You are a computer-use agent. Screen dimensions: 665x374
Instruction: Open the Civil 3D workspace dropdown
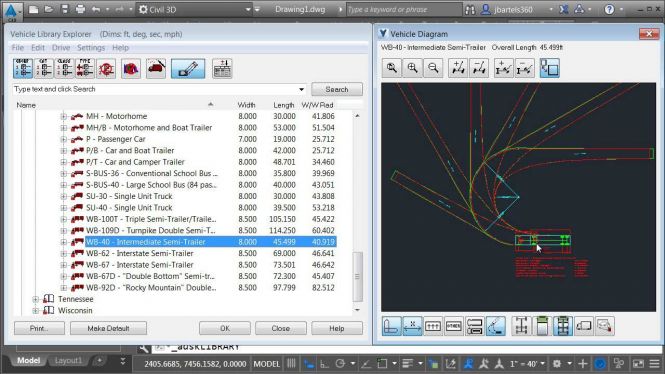click(248, 9)
